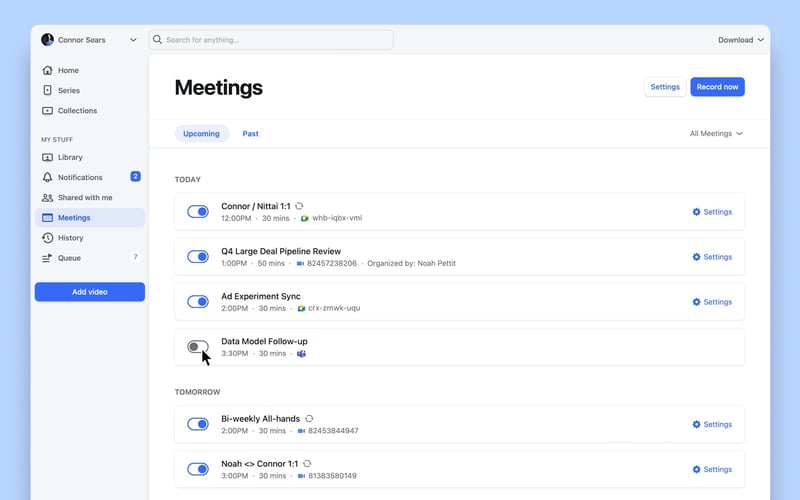Click the Ad Experiment Sync meeting title
The width and height of the screenshot is (800, 500).
[x=261, y=296]
